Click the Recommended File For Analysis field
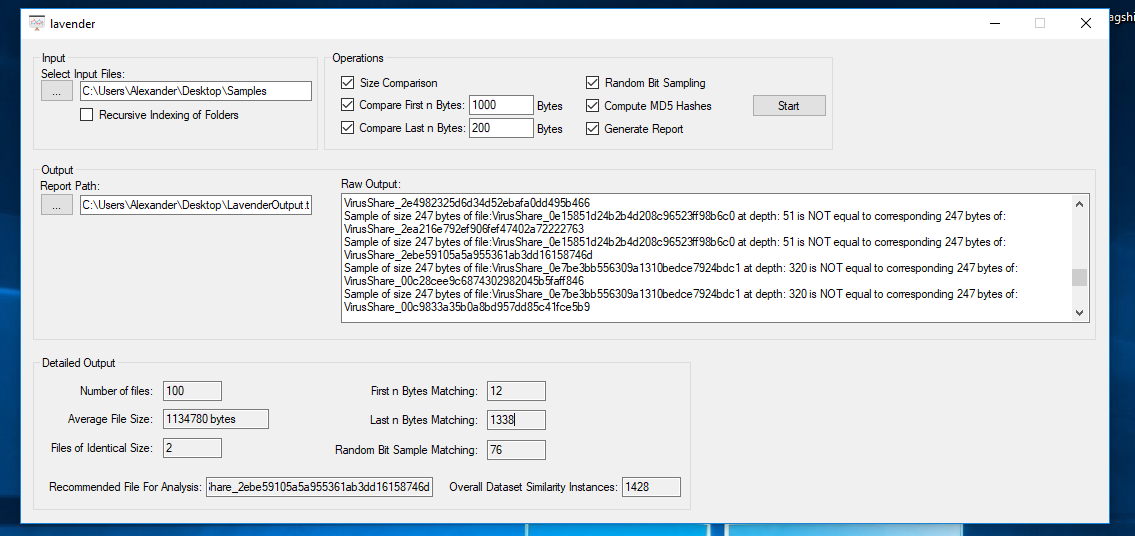 [x=320, y=487]
